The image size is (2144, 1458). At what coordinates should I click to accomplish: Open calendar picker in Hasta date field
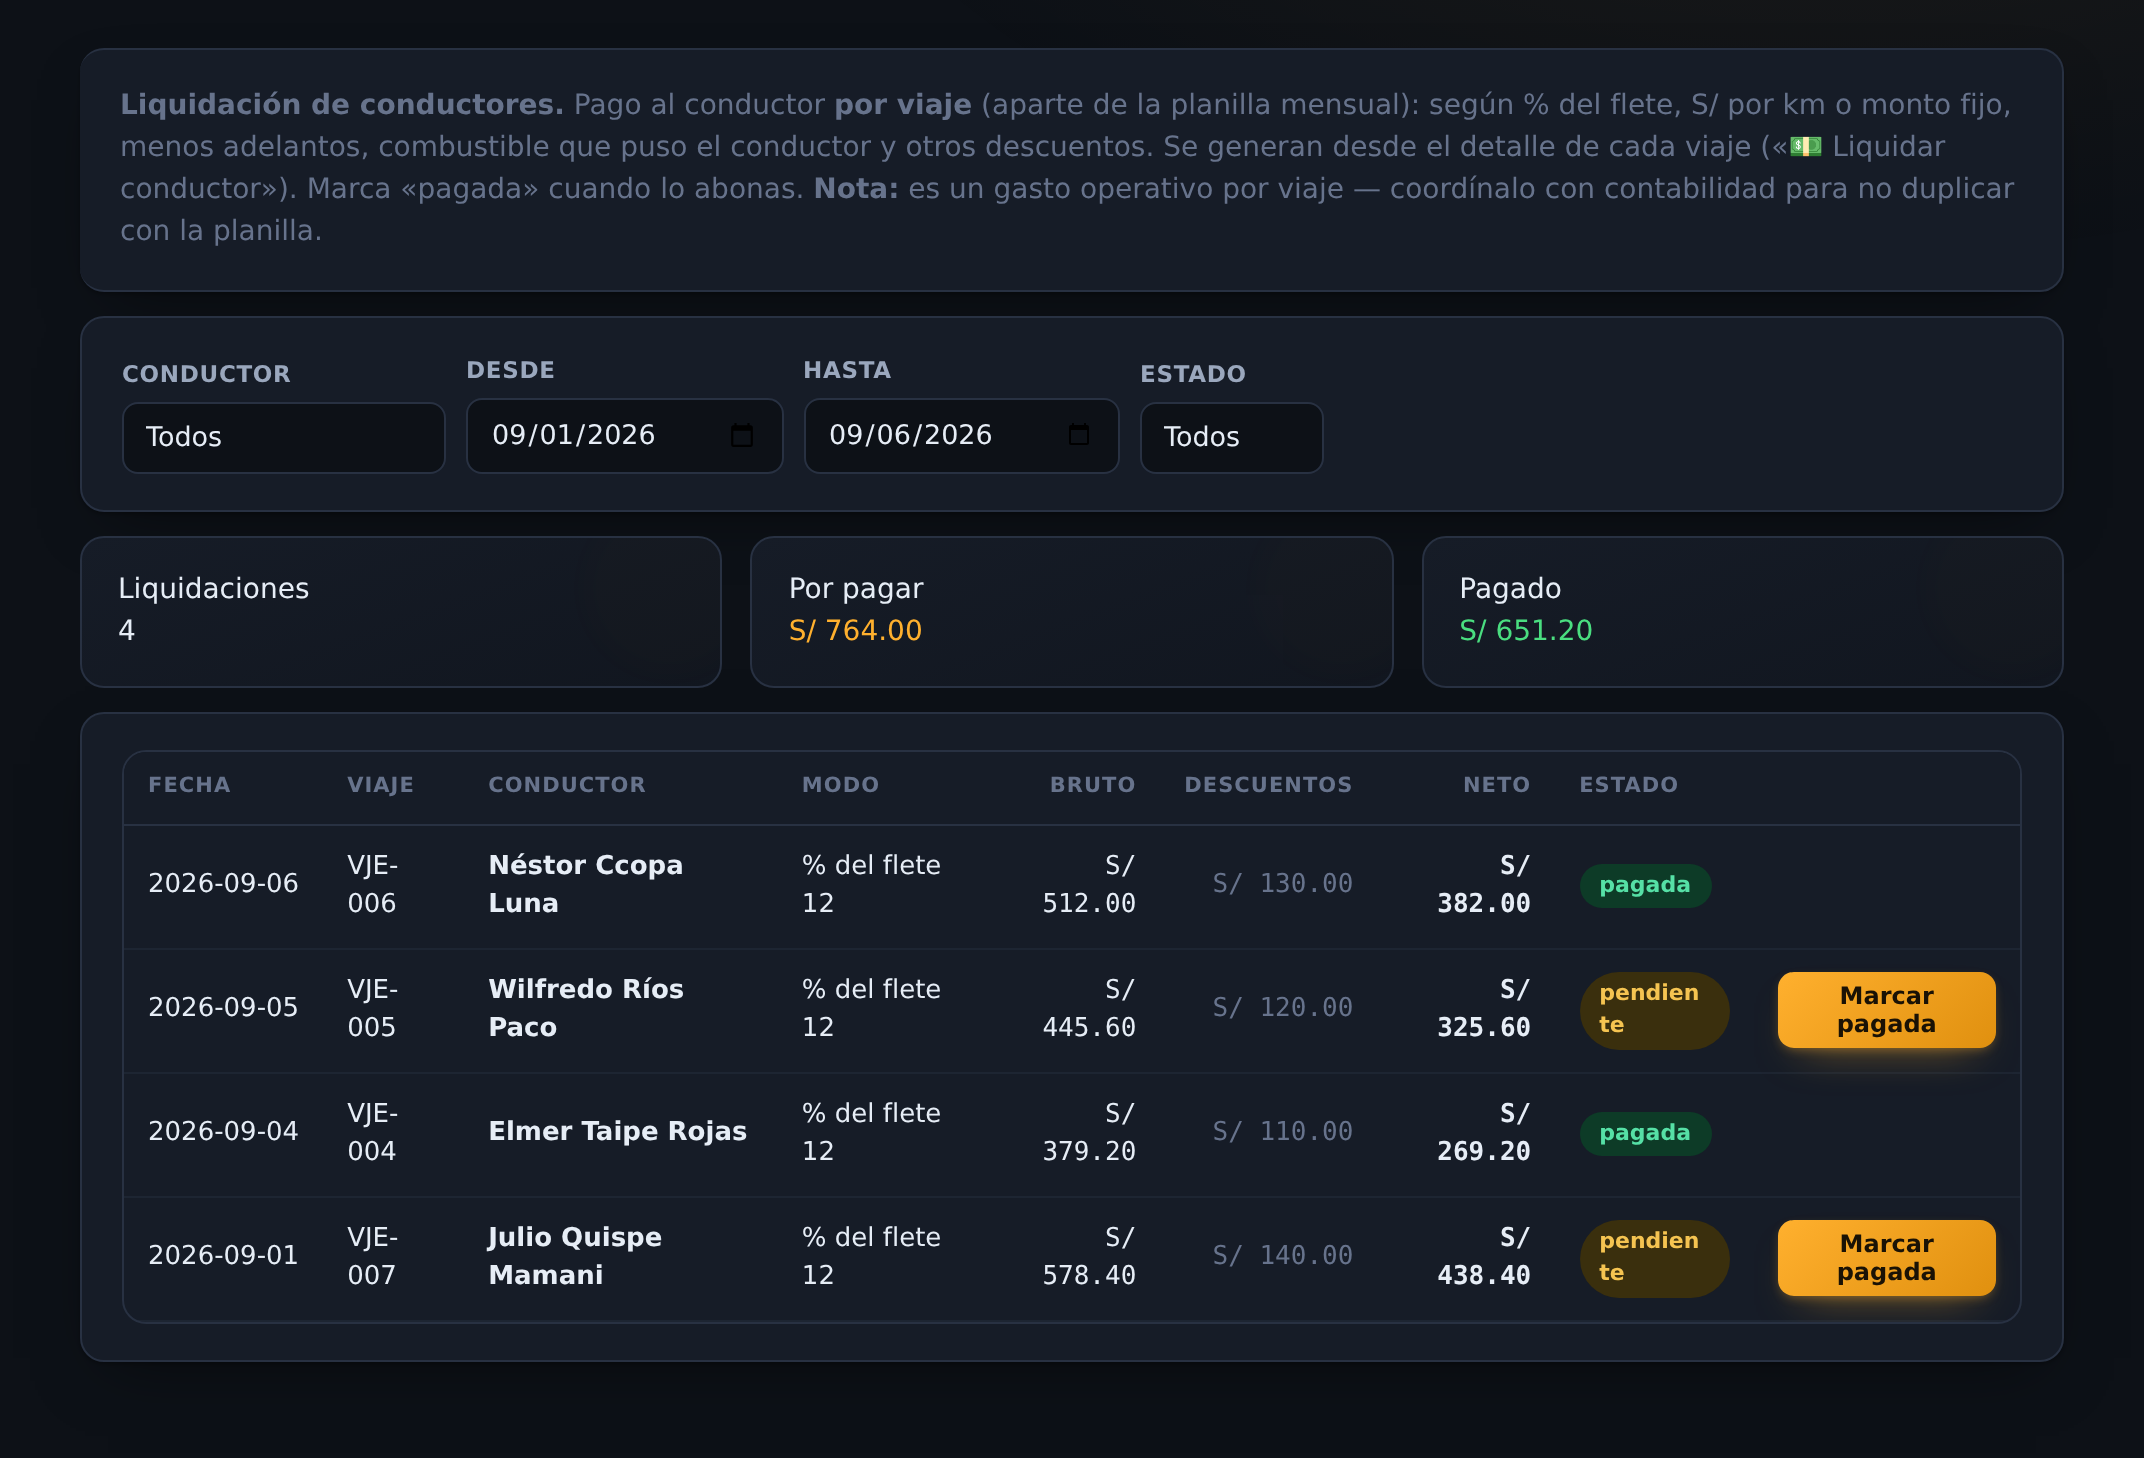(x=1078, y=435)
